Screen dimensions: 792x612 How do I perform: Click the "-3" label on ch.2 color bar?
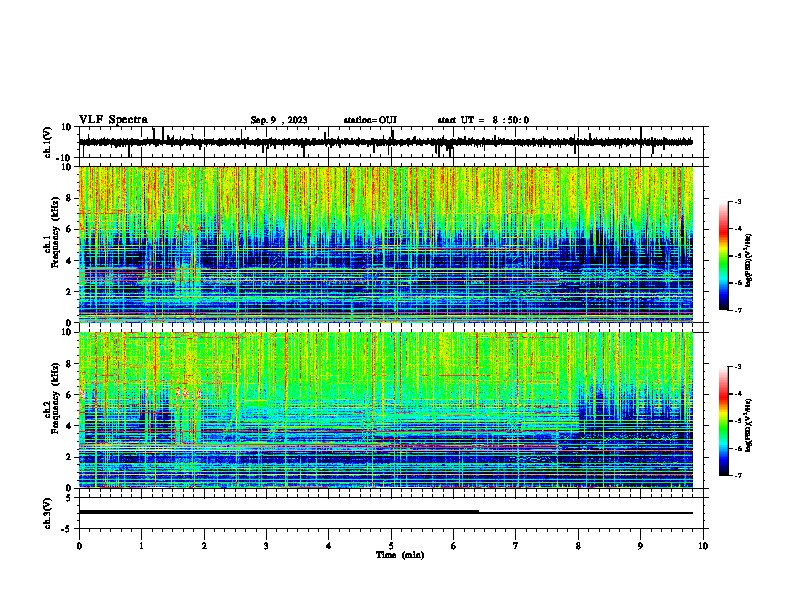738,367
